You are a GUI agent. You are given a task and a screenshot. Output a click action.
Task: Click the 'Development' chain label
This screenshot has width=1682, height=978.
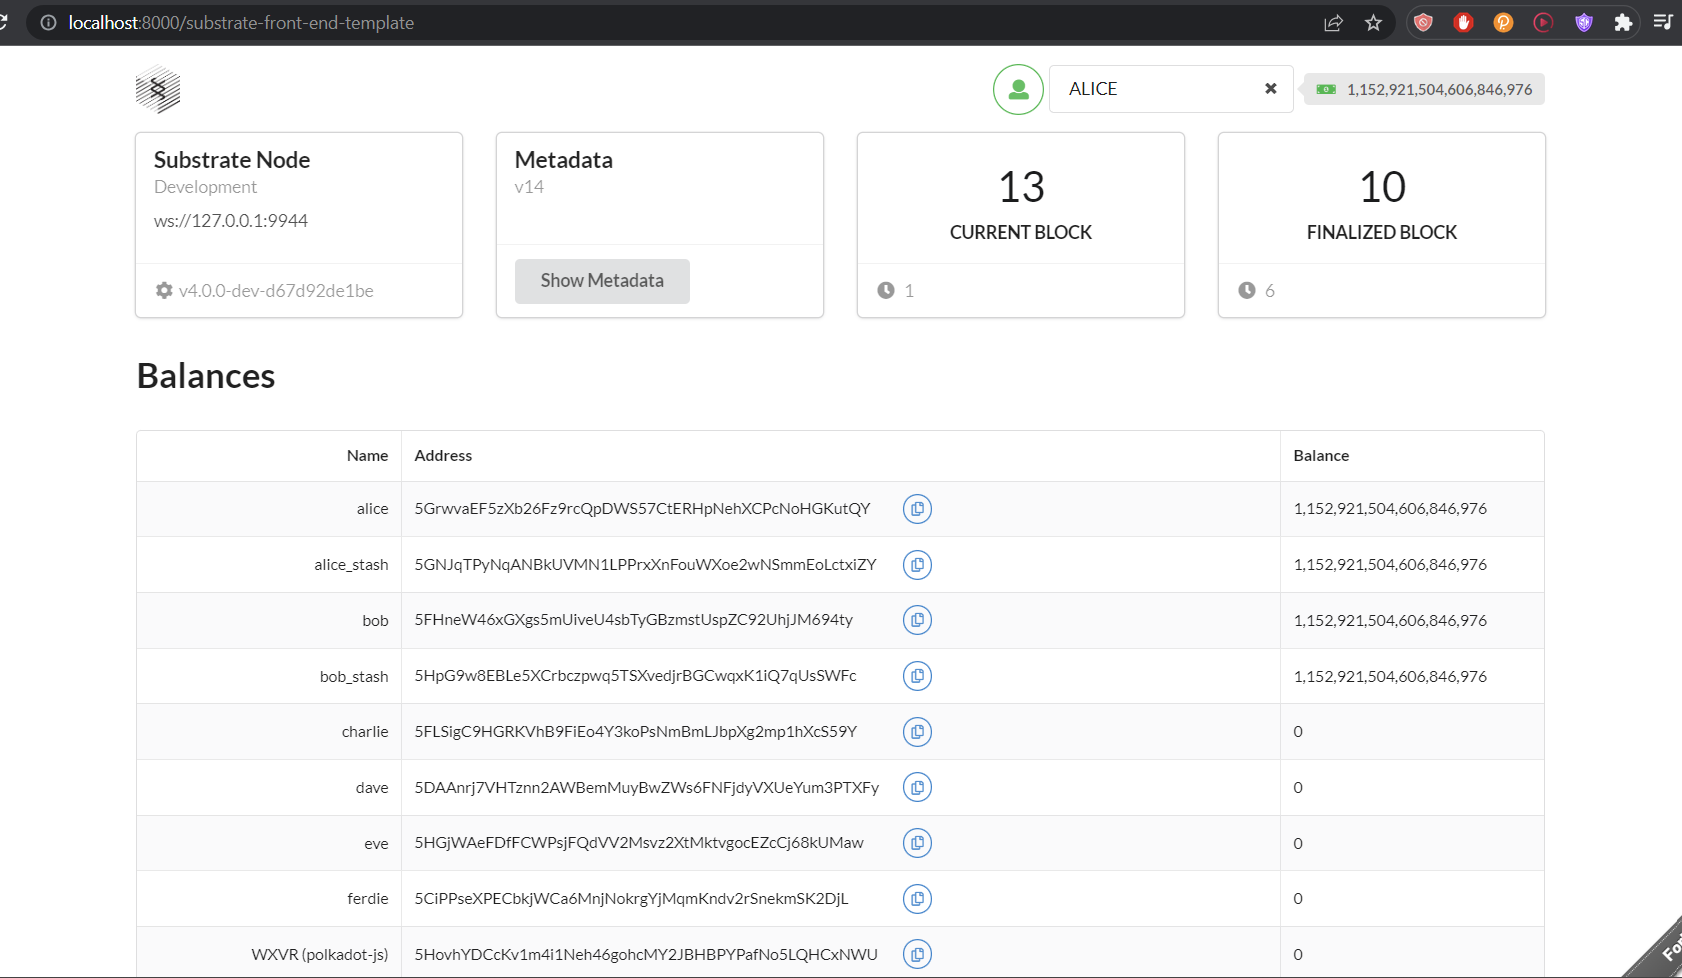pos(205,187)
